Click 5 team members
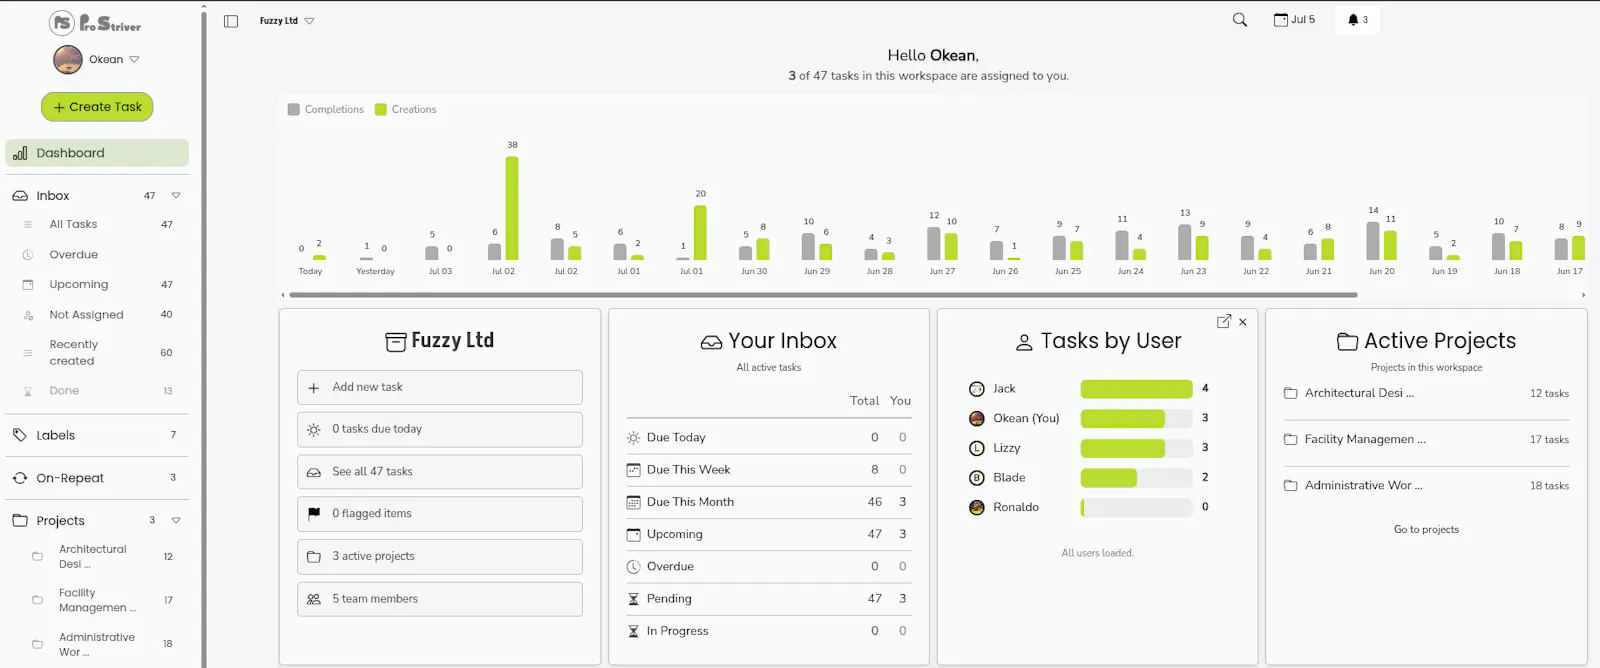The height and width of the screenshot is (668, 1600). pos(440,599)
